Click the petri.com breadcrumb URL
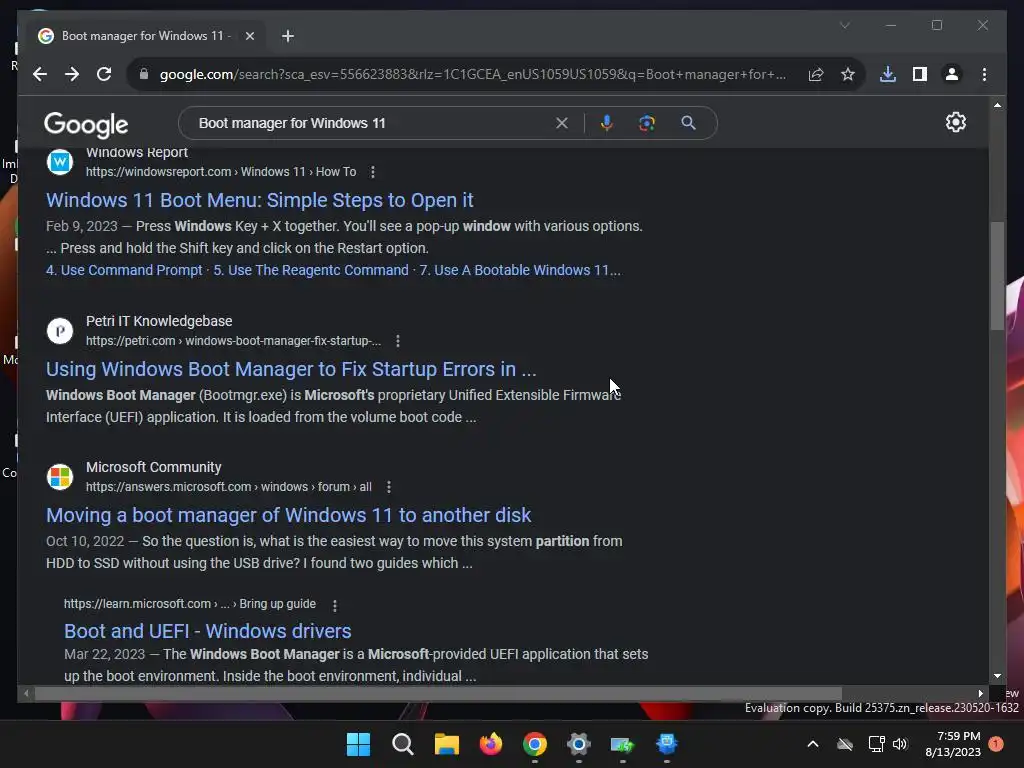The image size is (1024, 768). pos(233,341)
